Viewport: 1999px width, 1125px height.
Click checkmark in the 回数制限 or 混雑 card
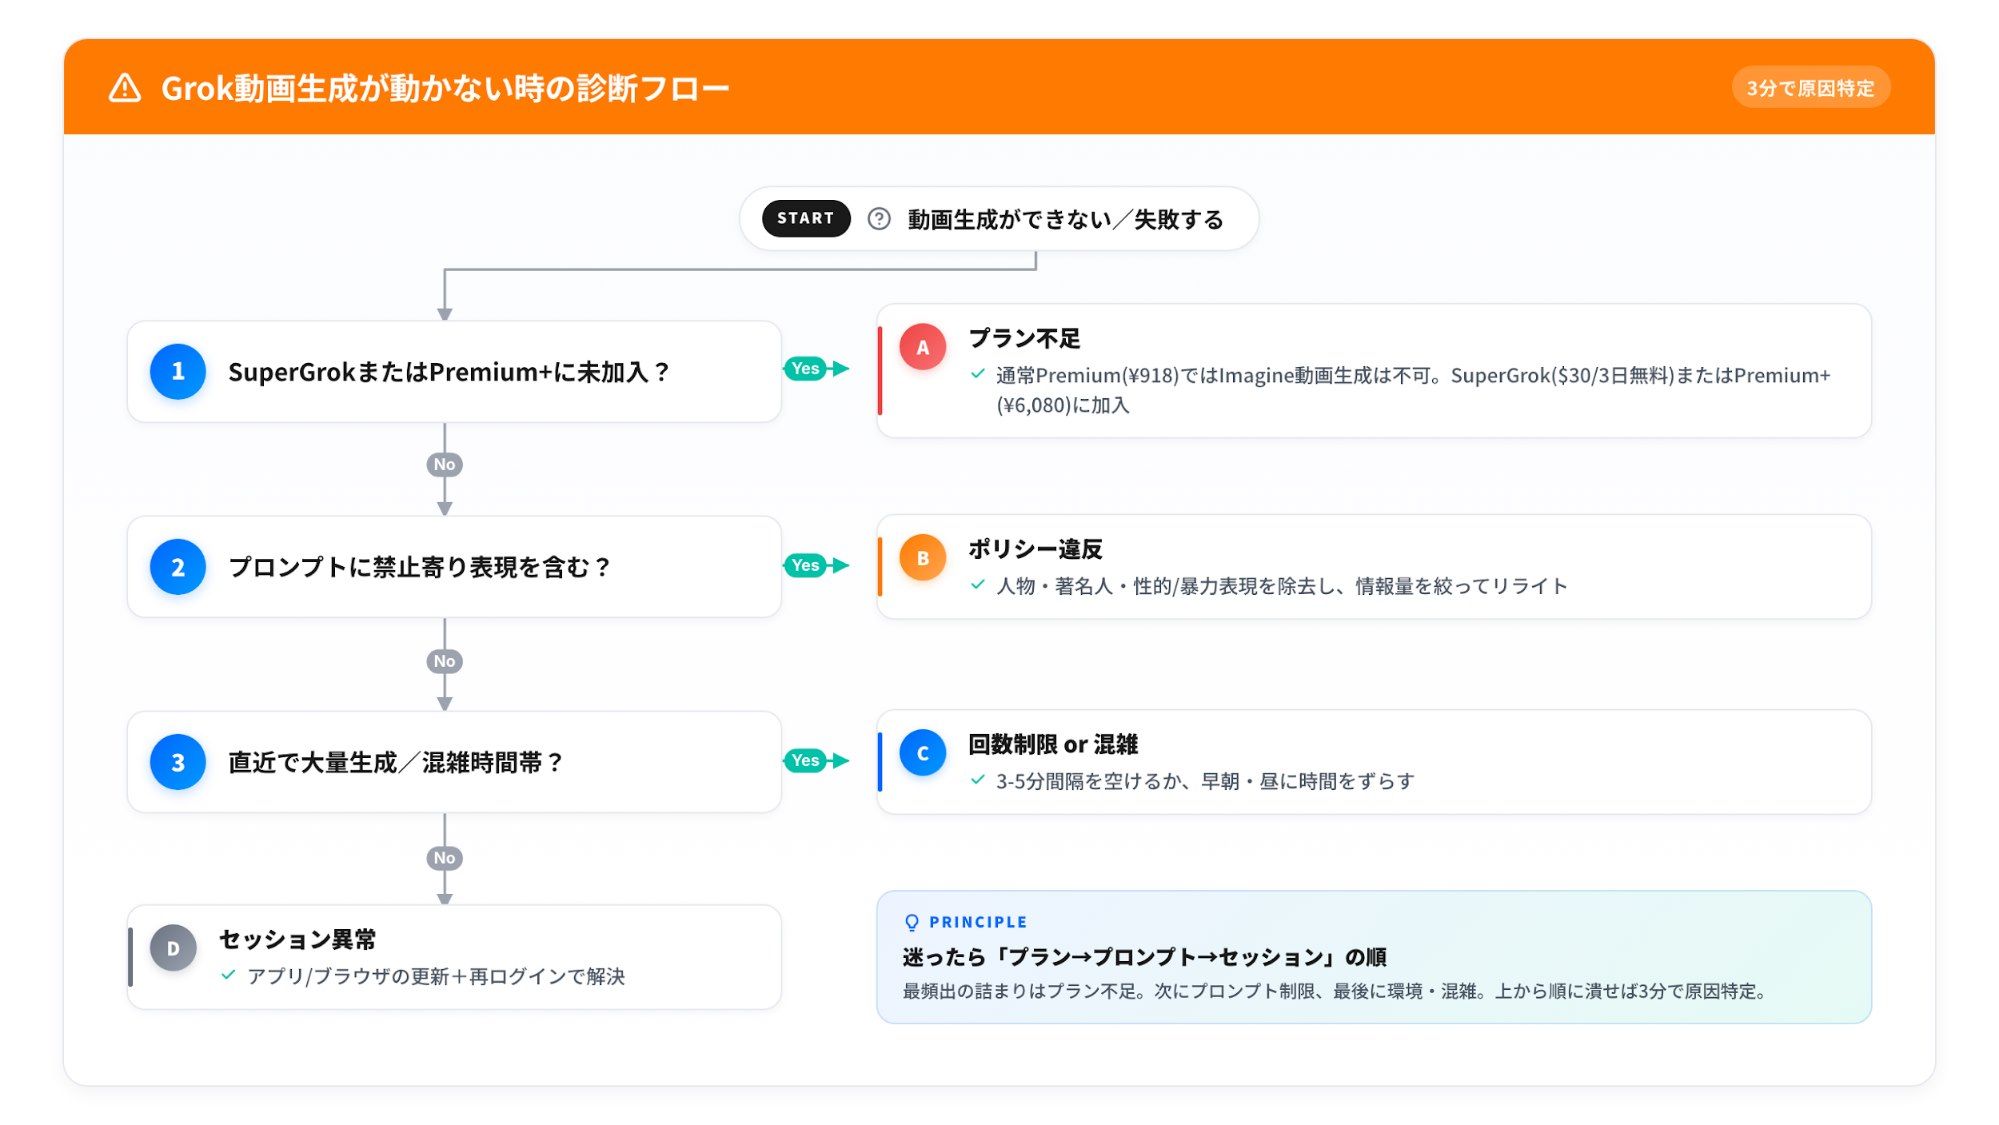(x=978, y=780)
